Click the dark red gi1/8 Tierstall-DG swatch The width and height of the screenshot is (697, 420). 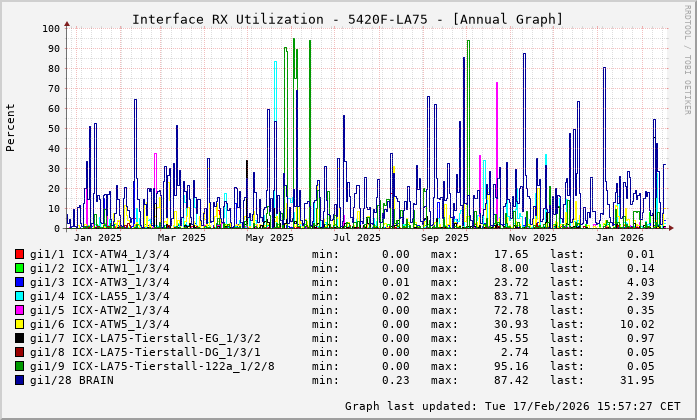tap(20, 352)
